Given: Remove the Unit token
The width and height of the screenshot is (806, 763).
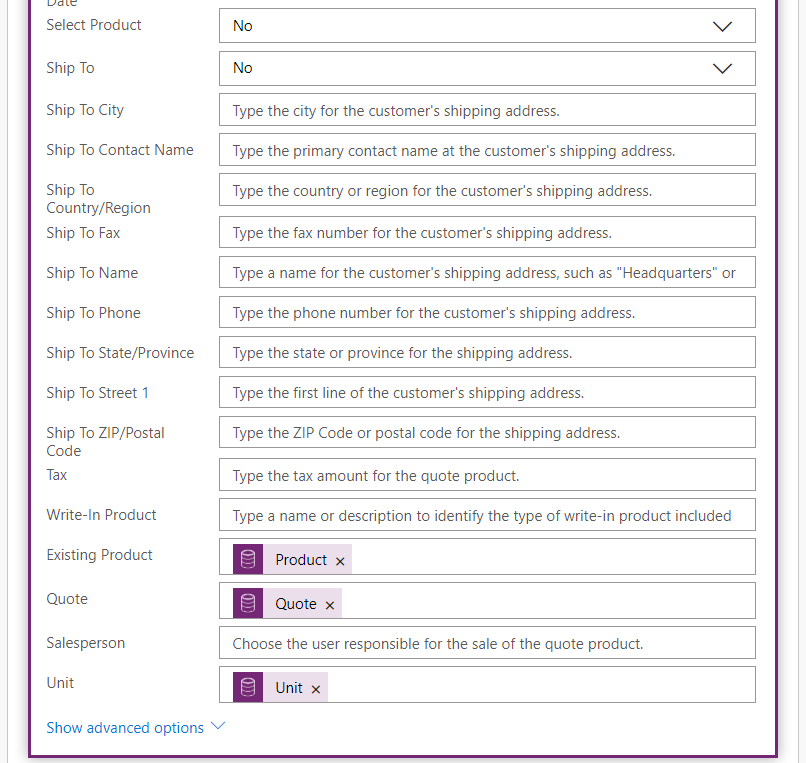Looking at the screenshot, I should [x=316, y=690].
